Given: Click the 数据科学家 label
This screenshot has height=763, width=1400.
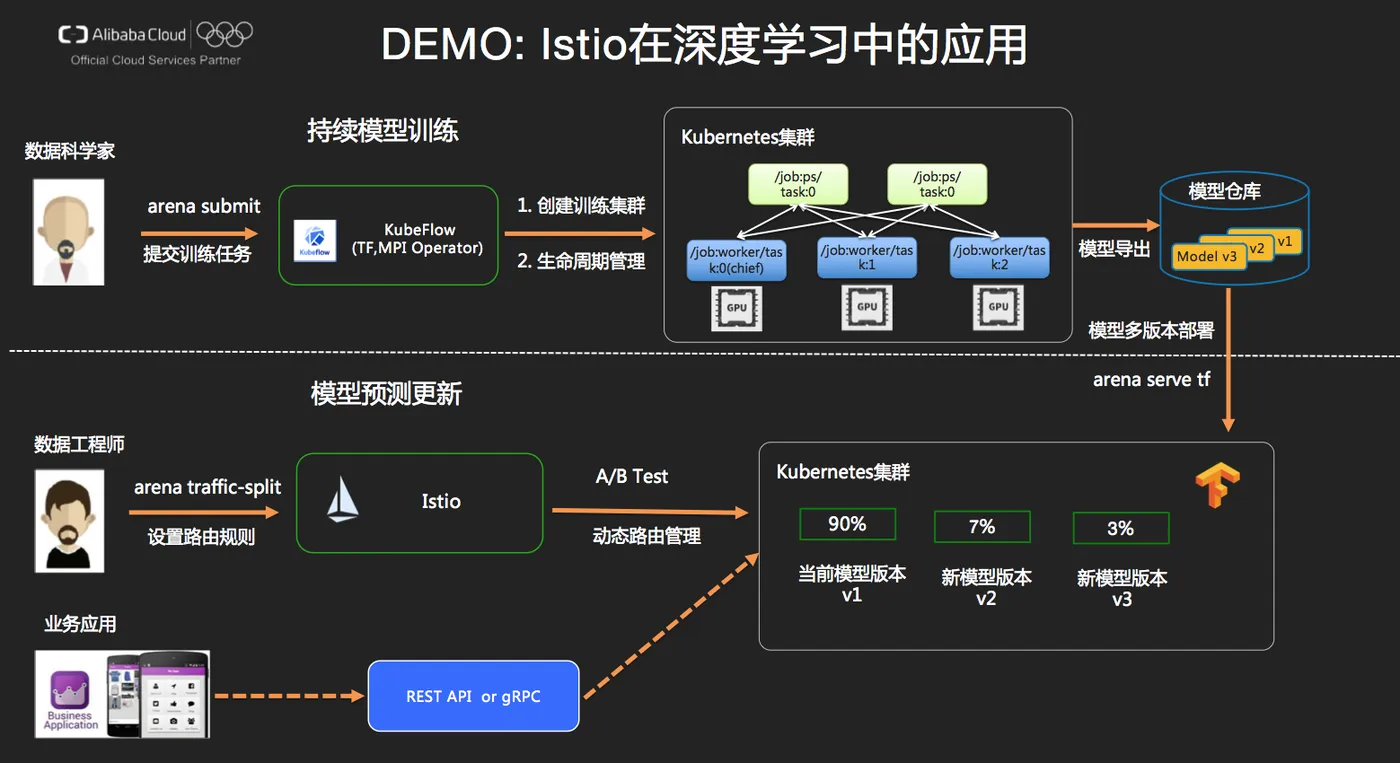Looking at the screenshot, I should (70, 151).
